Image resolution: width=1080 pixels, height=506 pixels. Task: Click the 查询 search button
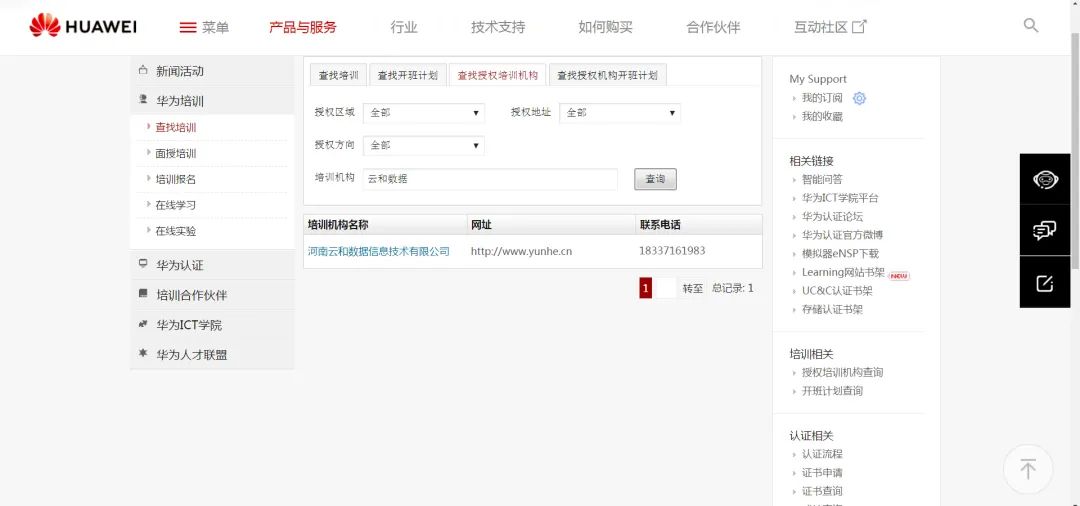click(655, 179)
